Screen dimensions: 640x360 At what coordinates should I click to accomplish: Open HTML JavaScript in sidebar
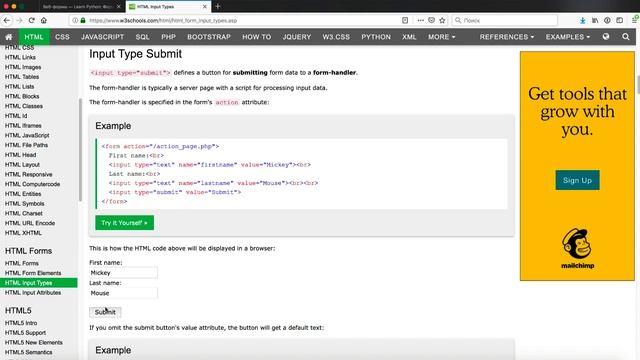coord(27,136)
